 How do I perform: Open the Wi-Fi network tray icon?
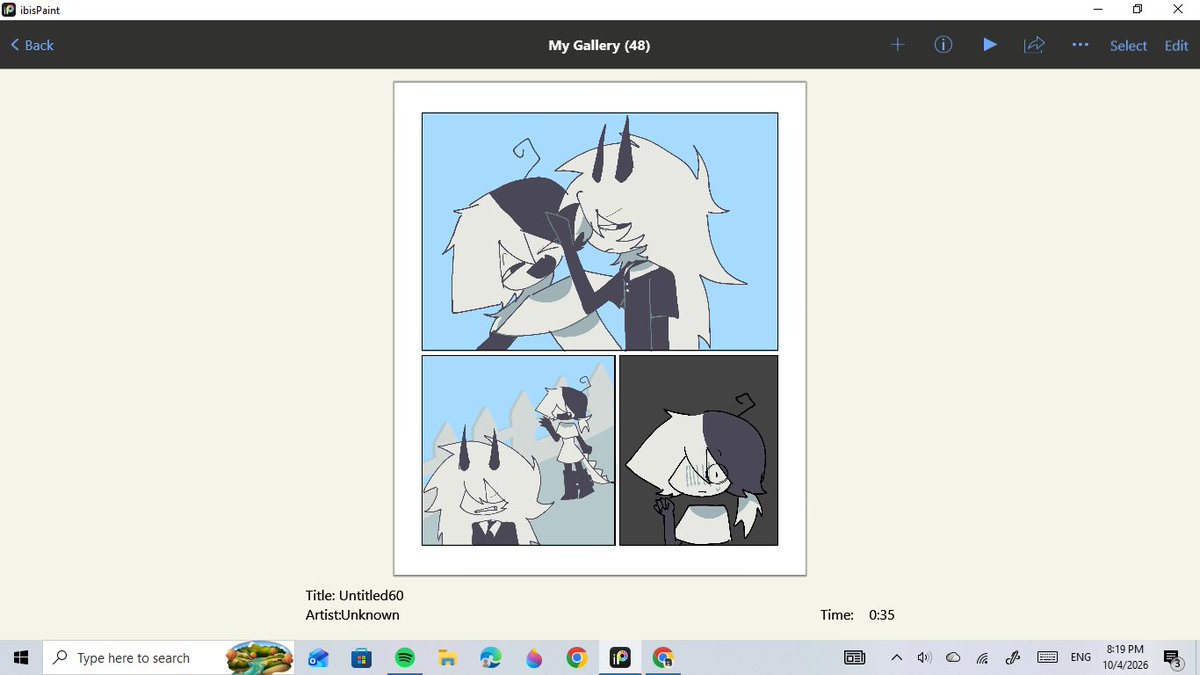(982, 658)
